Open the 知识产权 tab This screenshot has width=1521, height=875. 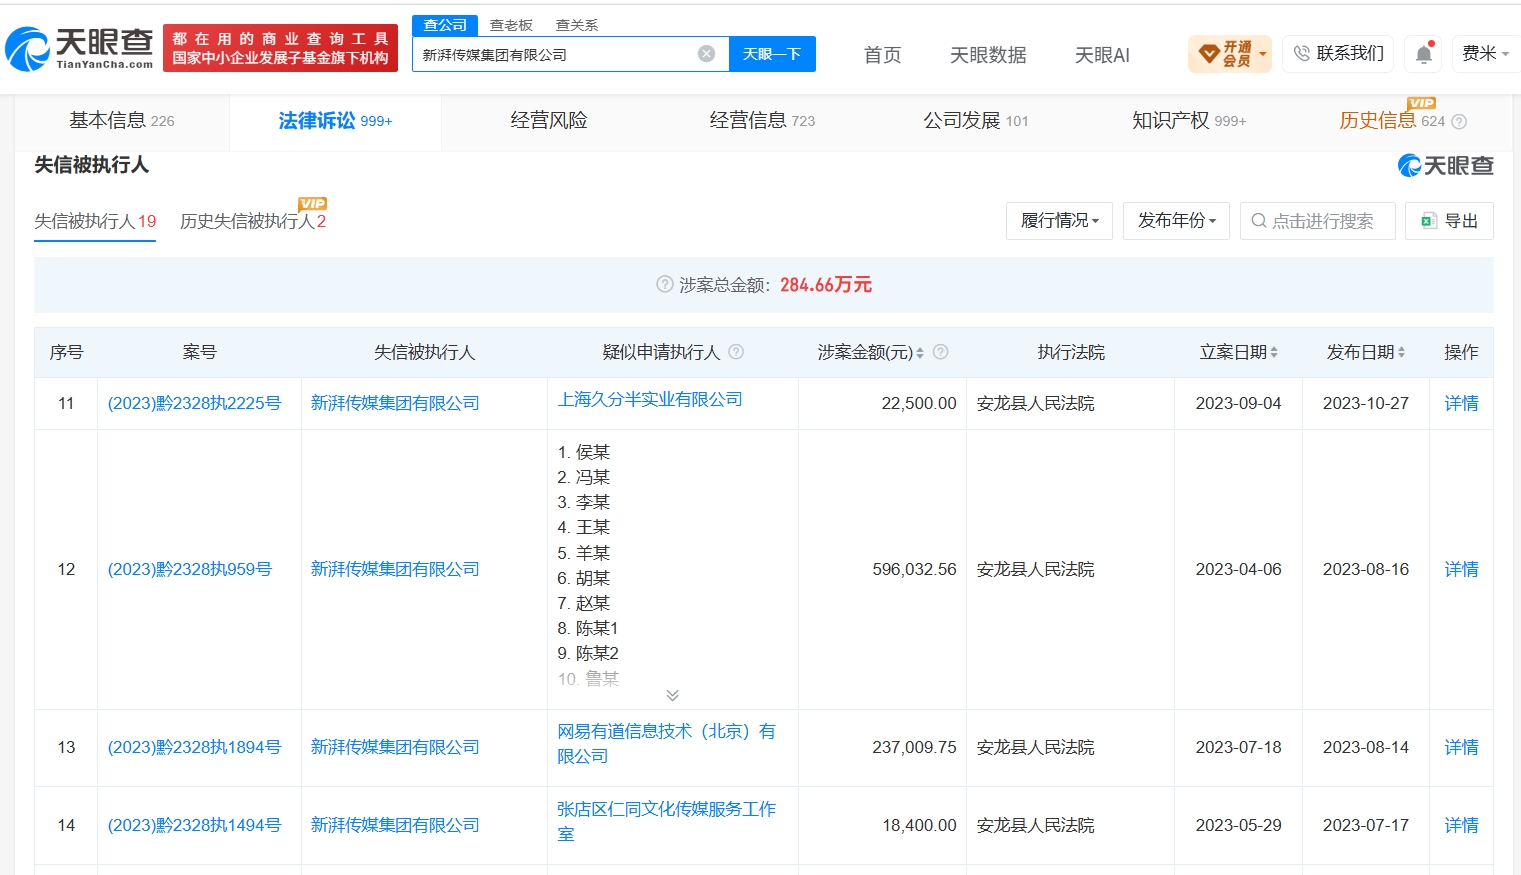1189,121
